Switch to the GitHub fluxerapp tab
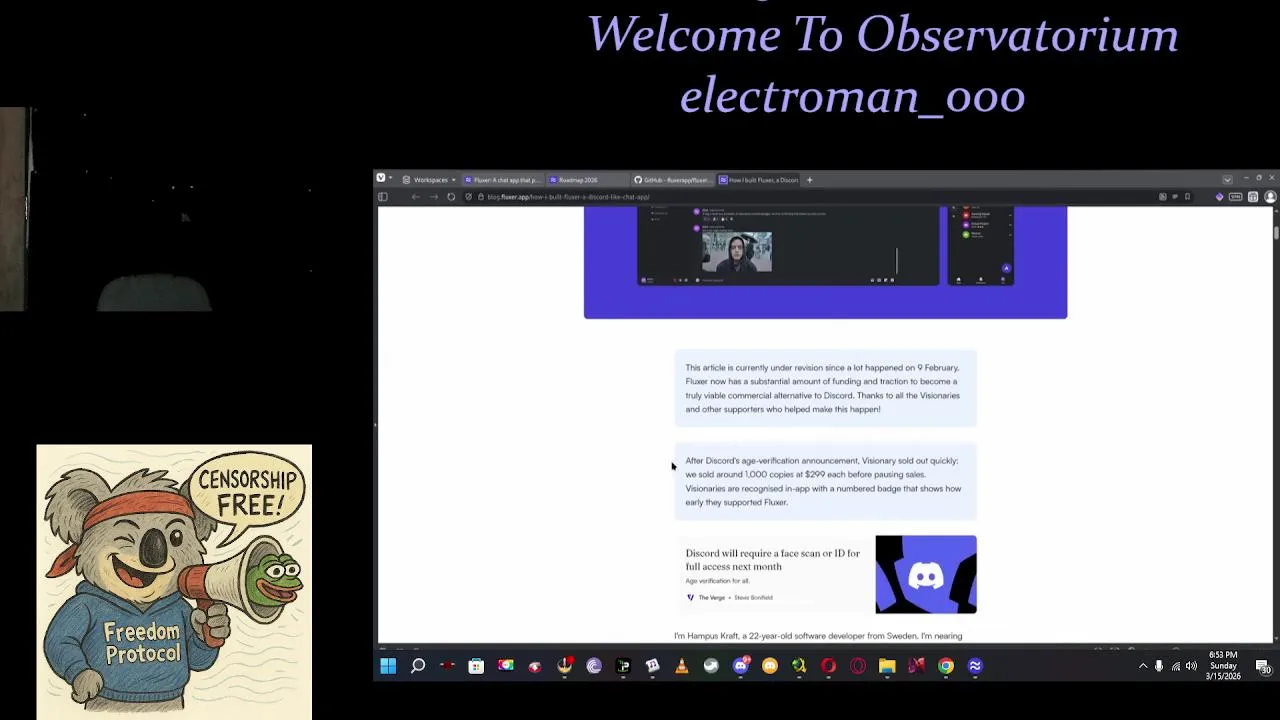This screenshot has width=1280, height=720. coord(672,180)
